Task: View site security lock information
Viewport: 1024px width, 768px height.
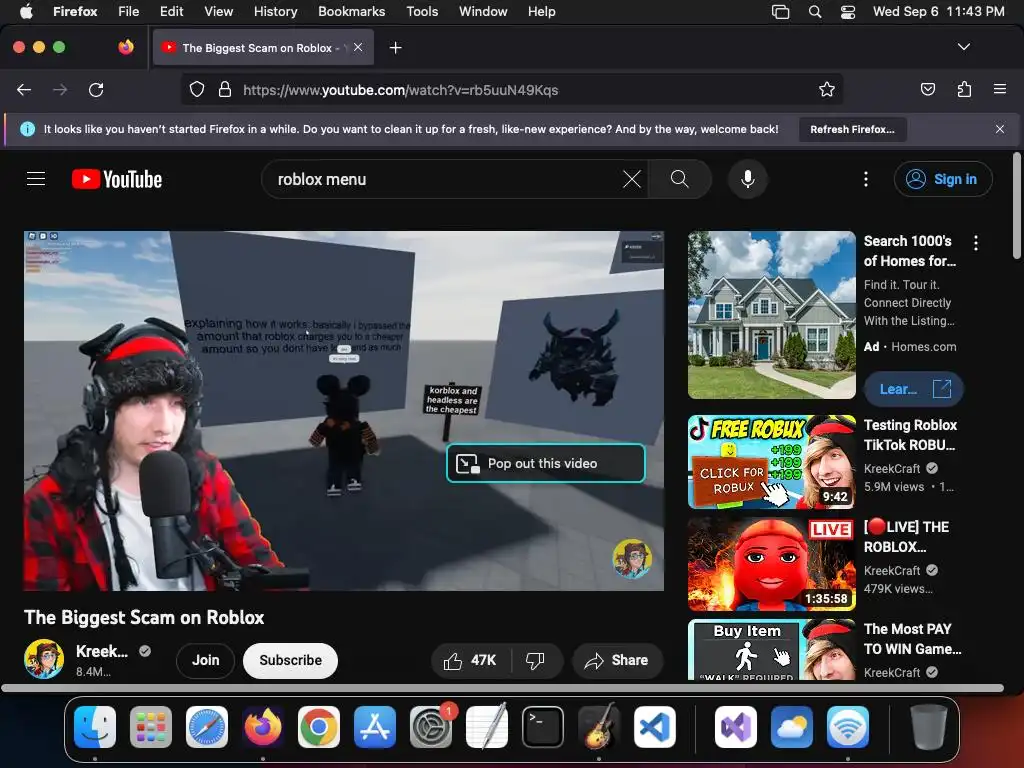Action: click(225, 89)
